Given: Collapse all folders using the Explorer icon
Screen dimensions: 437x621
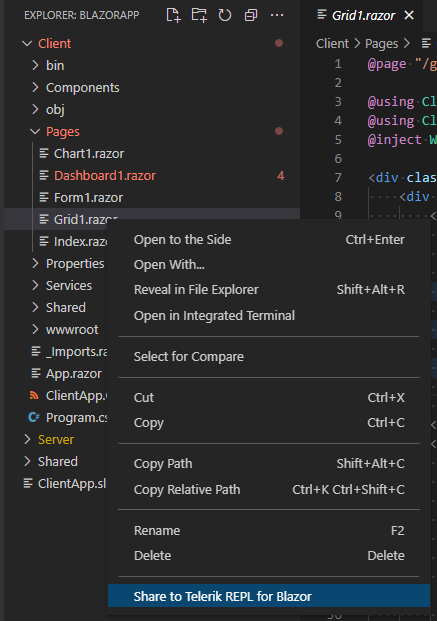Looking at the screenshot, I should (x=251, y=15).
